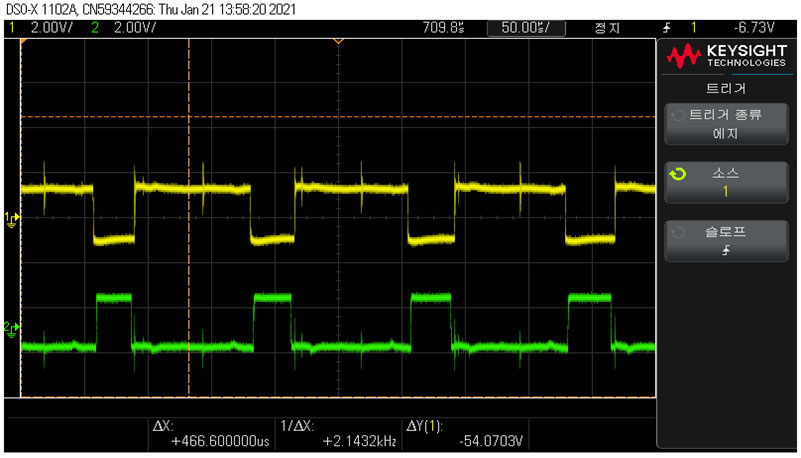Click the vertical orange X2 cursor line

pyautogui.click(x=189, y=218)
